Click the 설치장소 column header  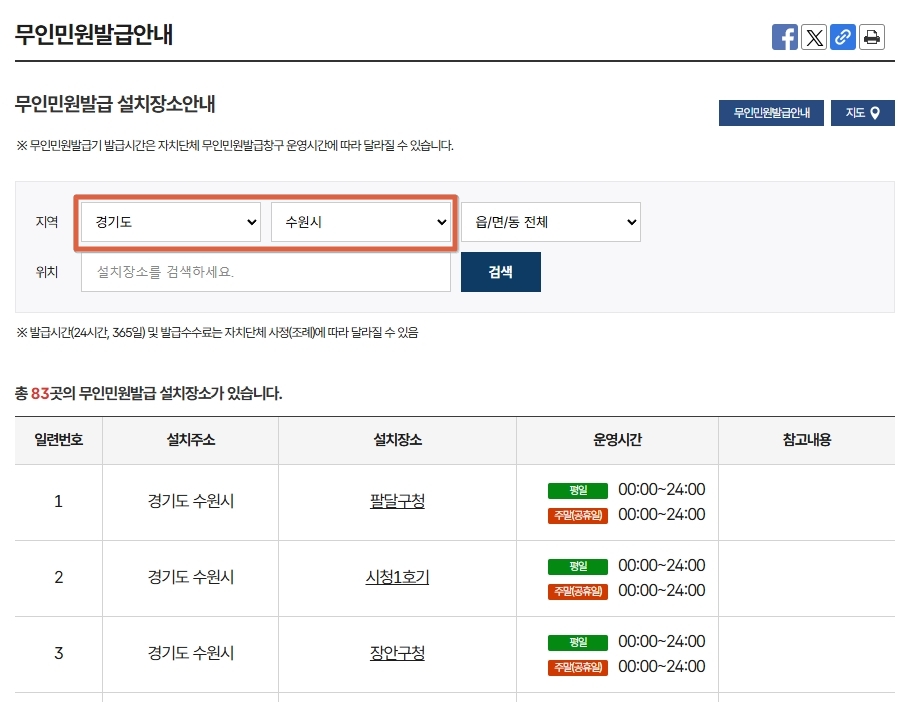[396, 440]
